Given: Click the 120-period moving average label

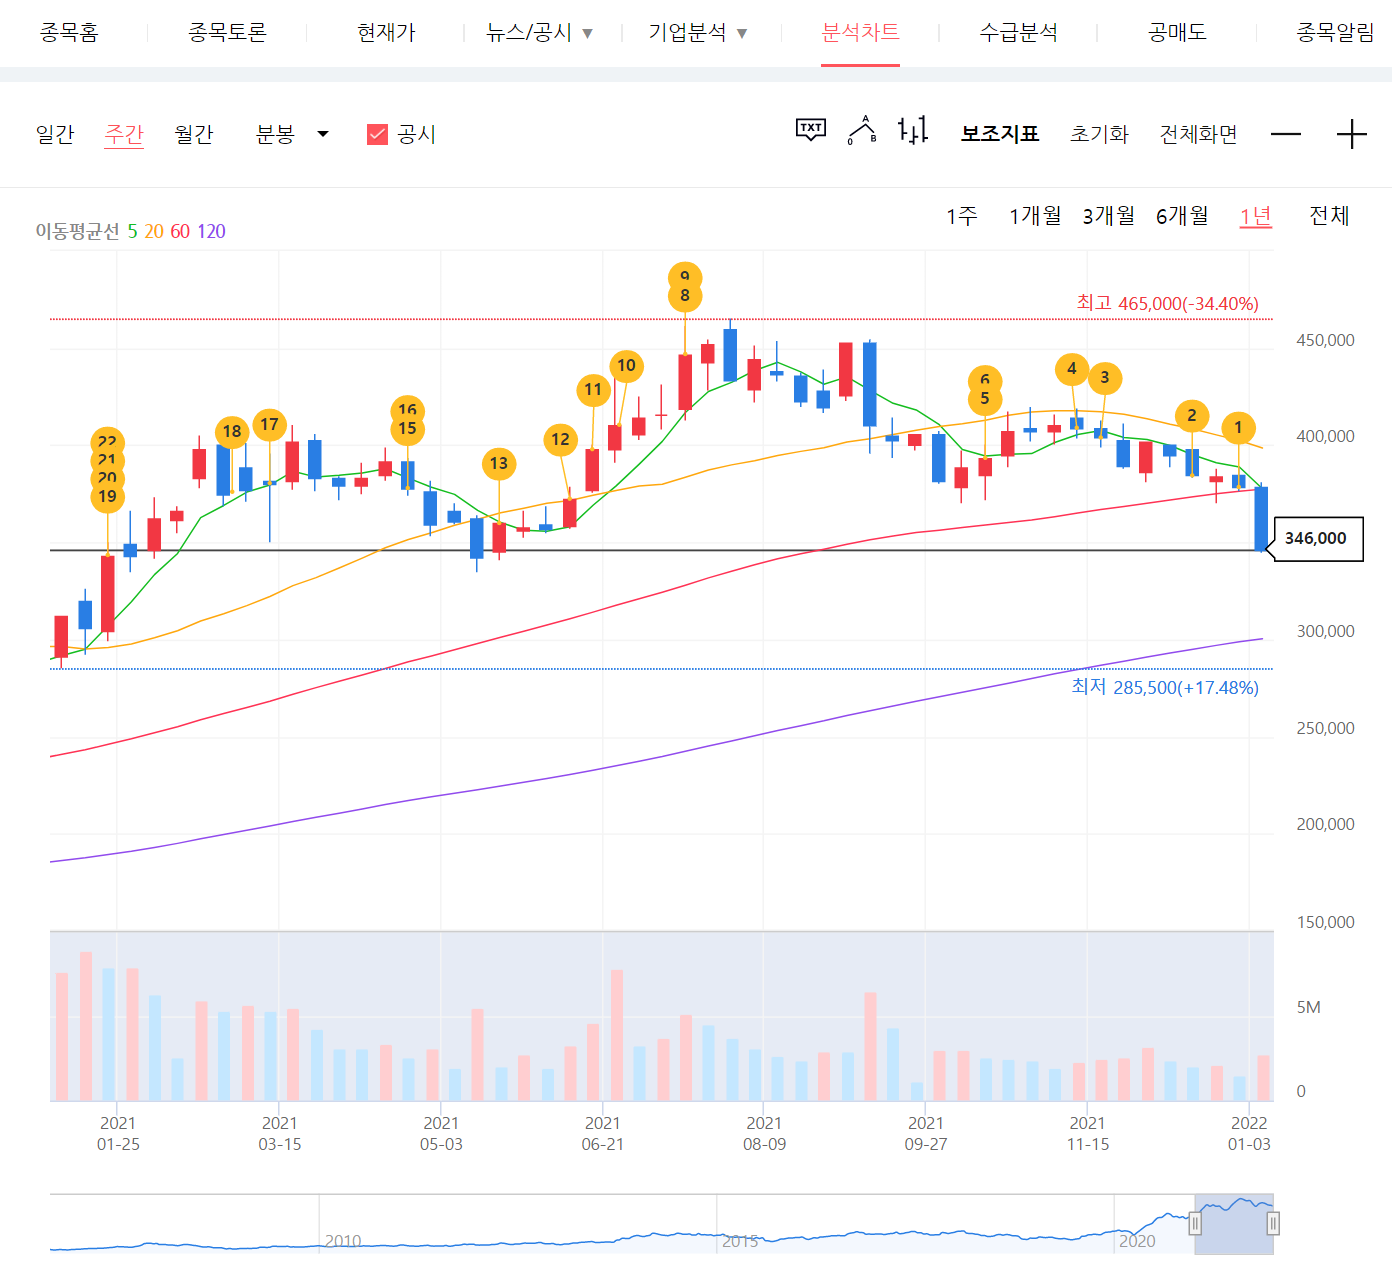Looking at the screenshot, I should coord(211,232).
